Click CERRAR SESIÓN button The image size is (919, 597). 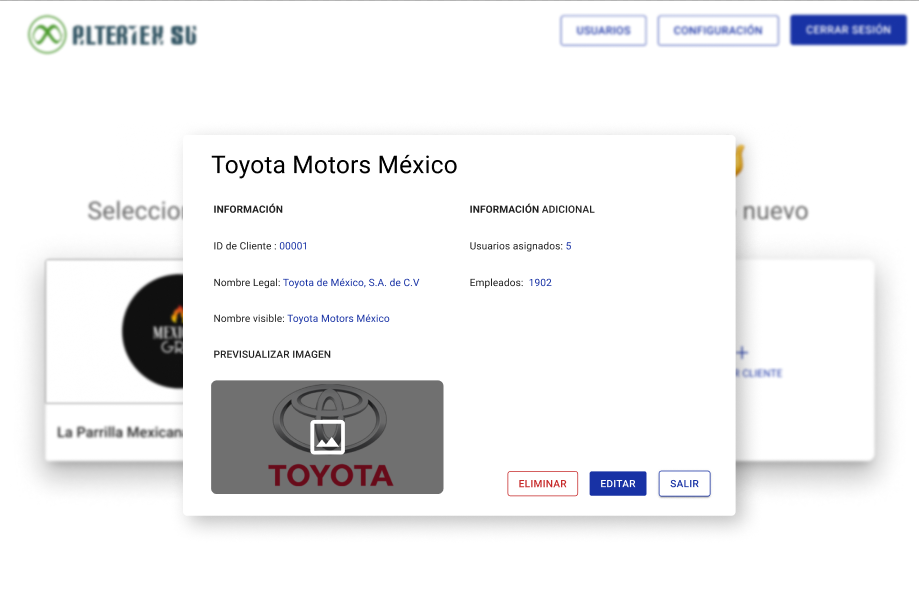(848, 30)
